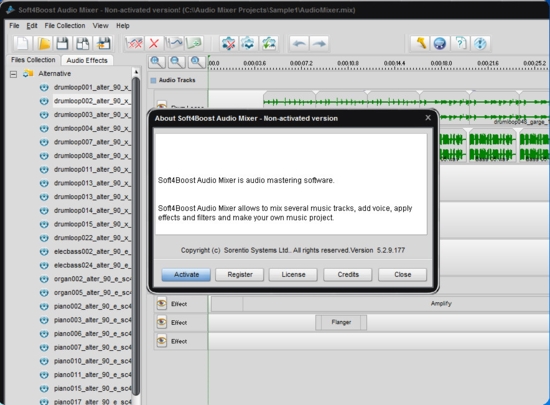Click the round blue support icon
550x405 pixels.
click(480, 43)
